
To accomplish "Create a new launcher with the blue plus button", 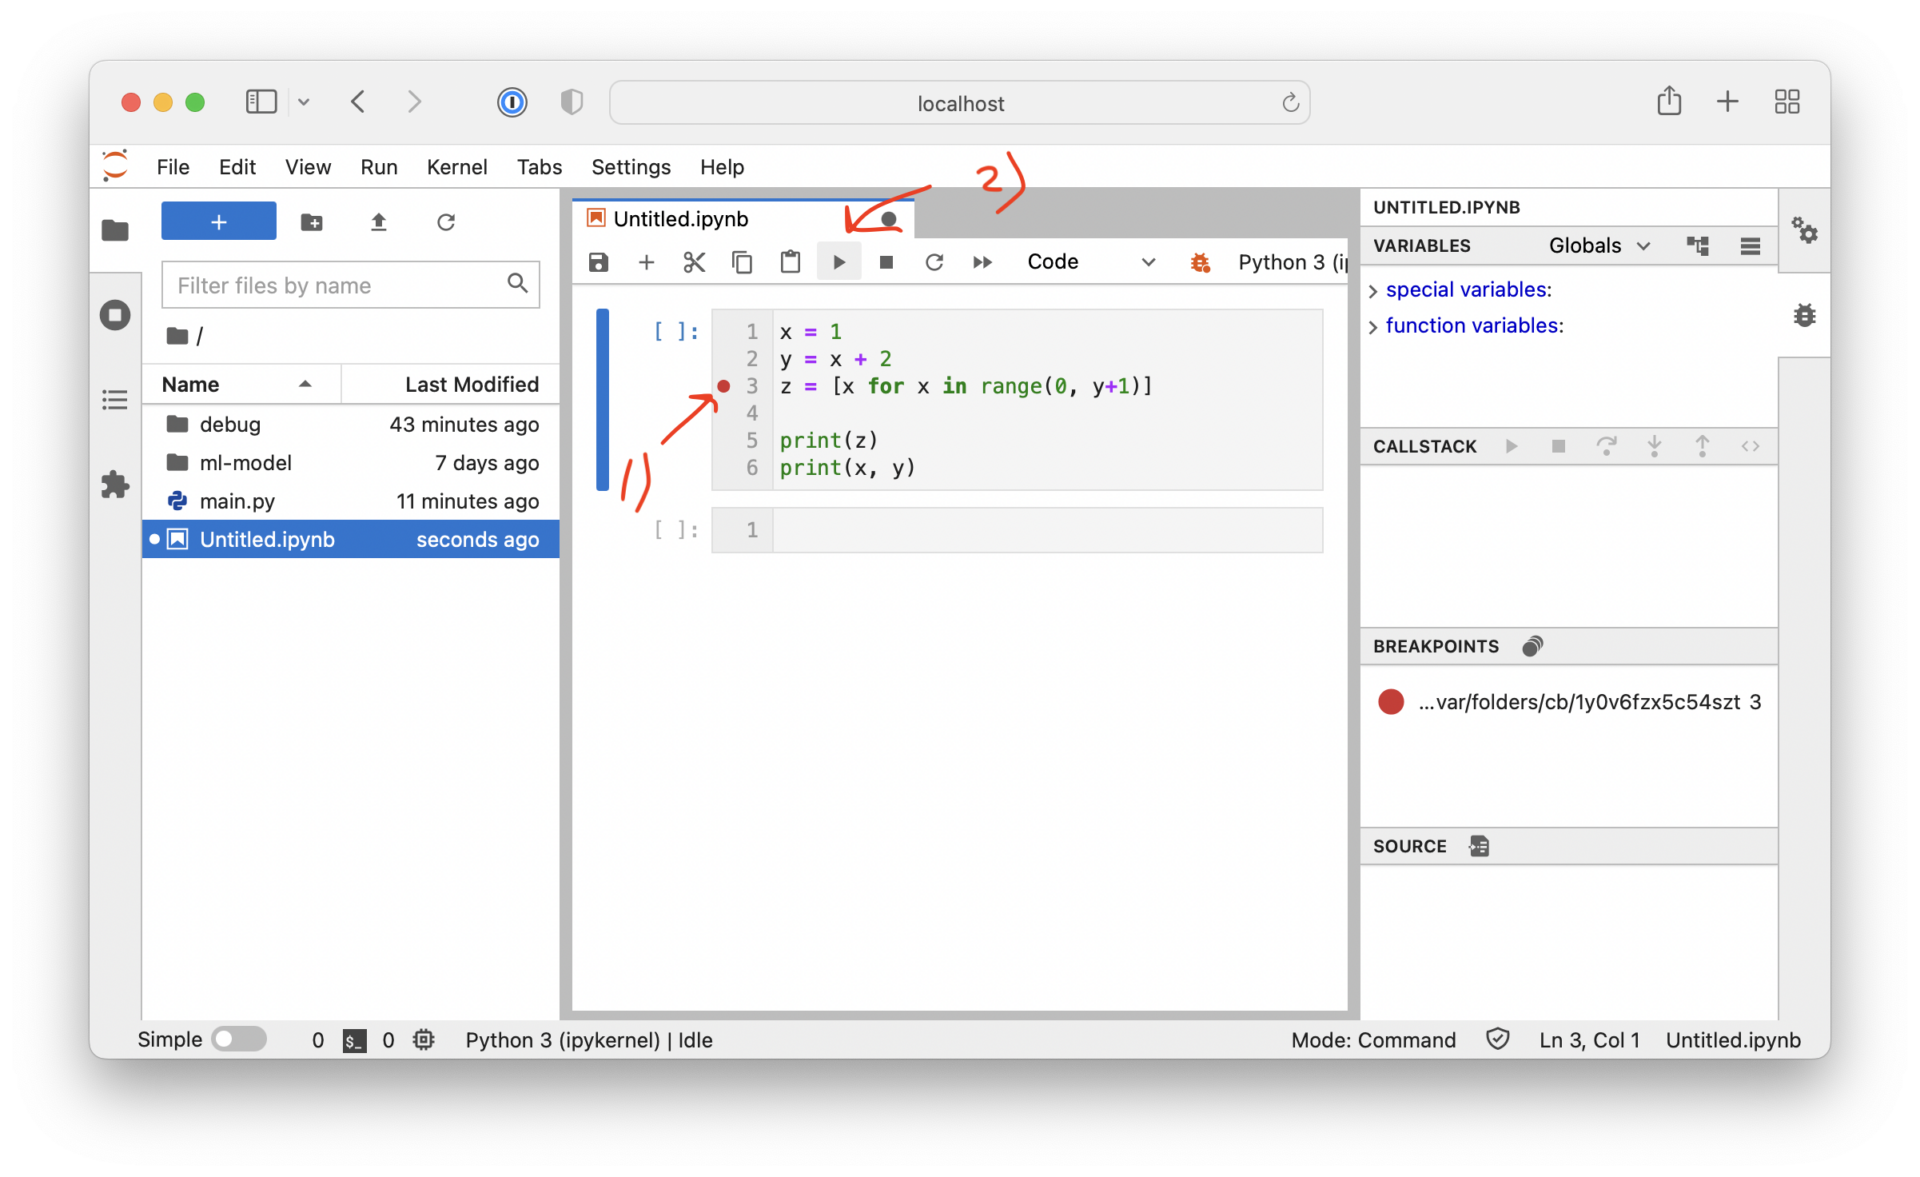I will click(x=218, y=221).
